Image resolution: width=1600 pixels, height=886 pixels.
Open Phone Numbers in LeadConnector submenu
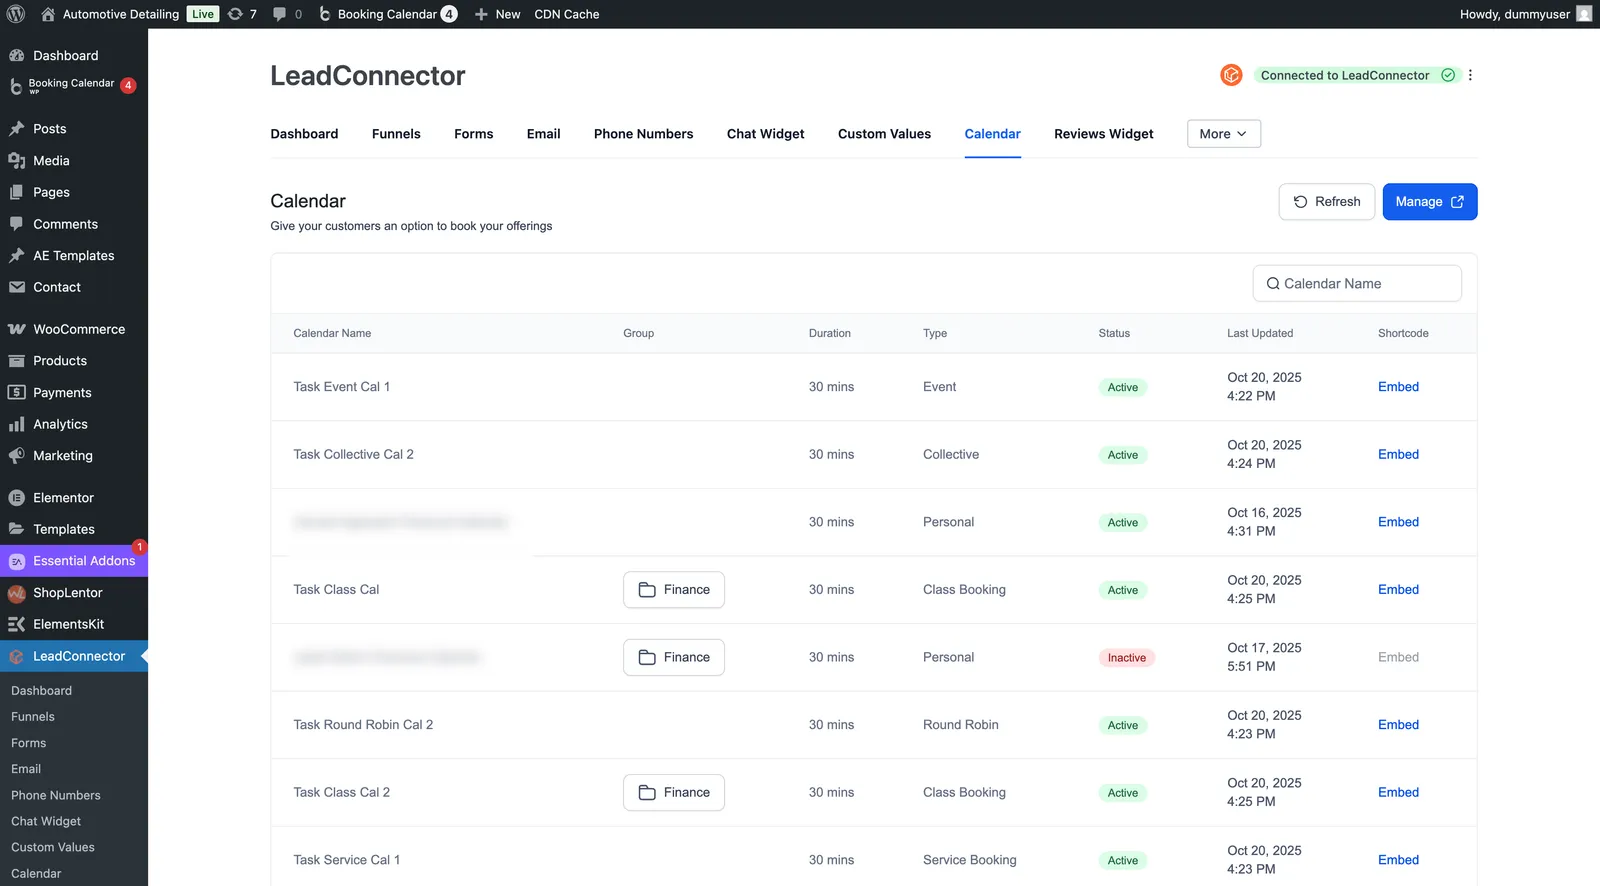(56, 795)
